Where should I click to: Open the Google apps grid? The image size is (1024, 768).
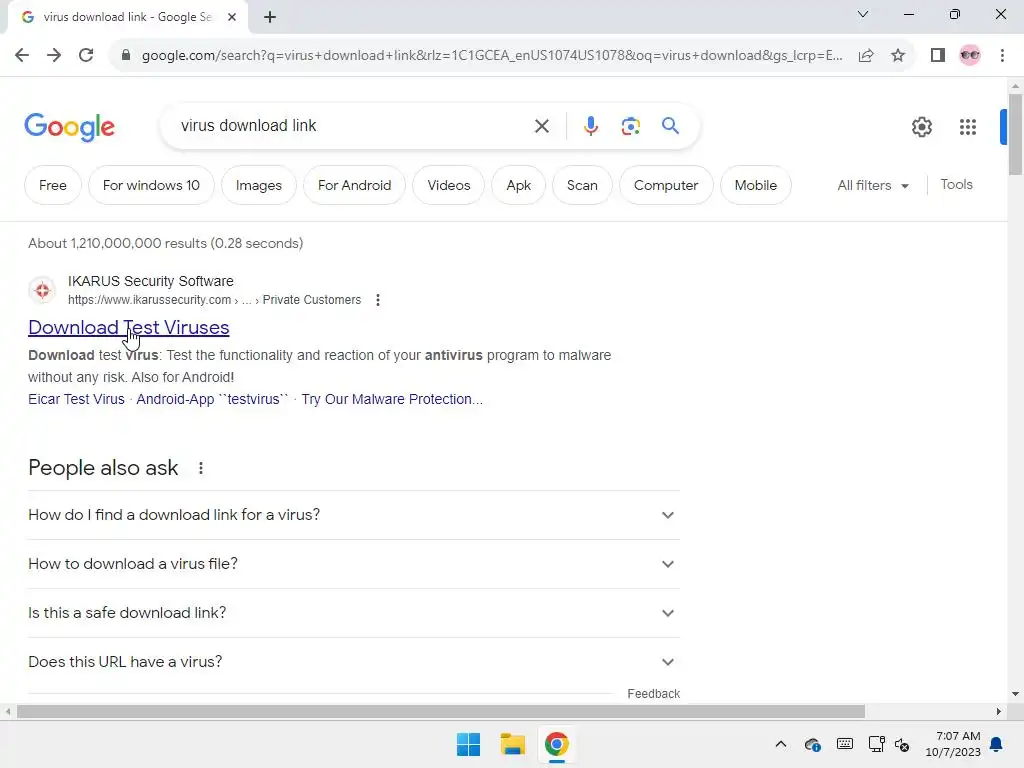pyautogui.click(x=968, y=127)
